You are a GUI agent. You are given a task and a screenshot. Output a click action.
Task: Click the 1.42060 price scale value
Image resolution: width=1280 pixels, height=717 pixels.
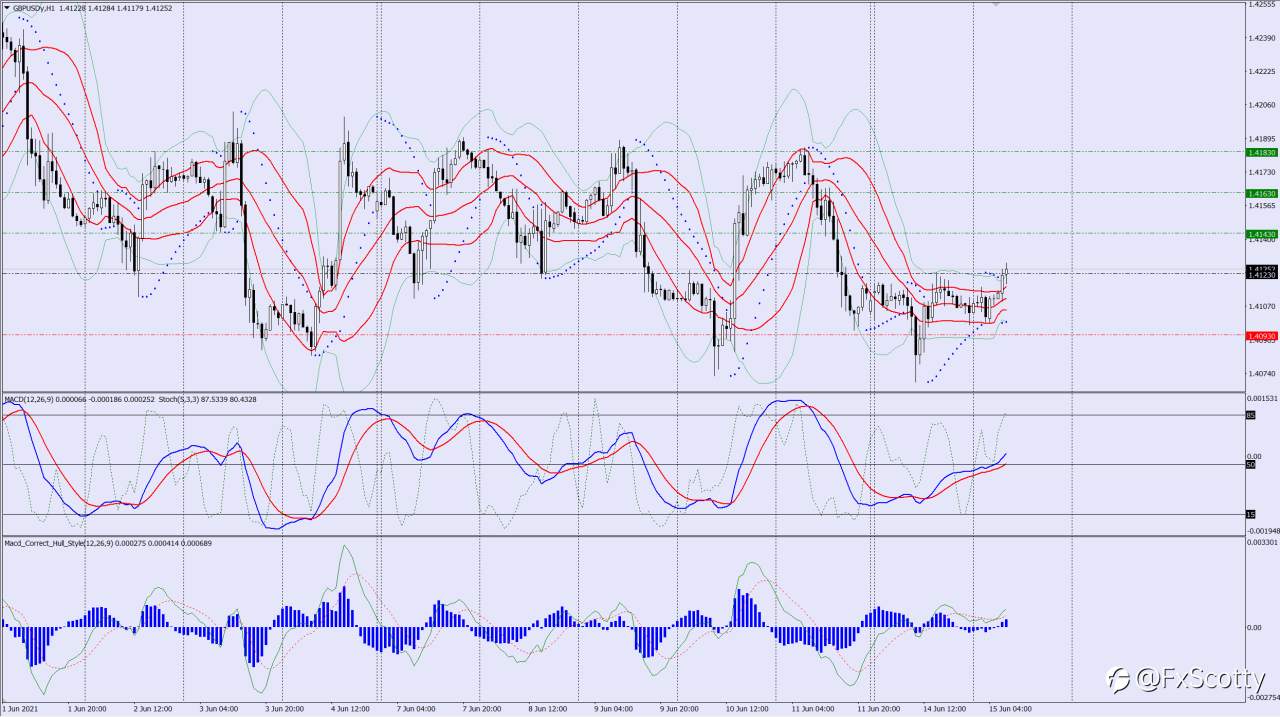pos(1262,105)
